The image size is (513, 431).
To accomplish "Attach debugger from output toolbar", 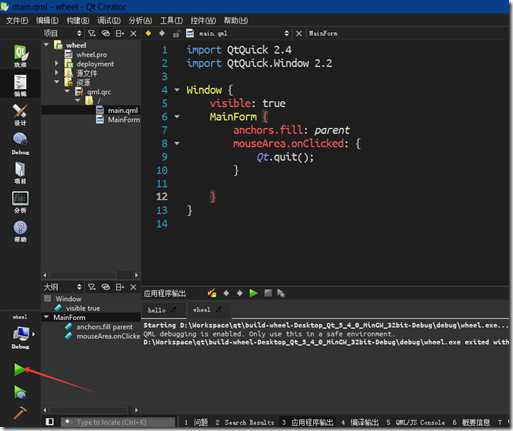I will coord(281,293).
